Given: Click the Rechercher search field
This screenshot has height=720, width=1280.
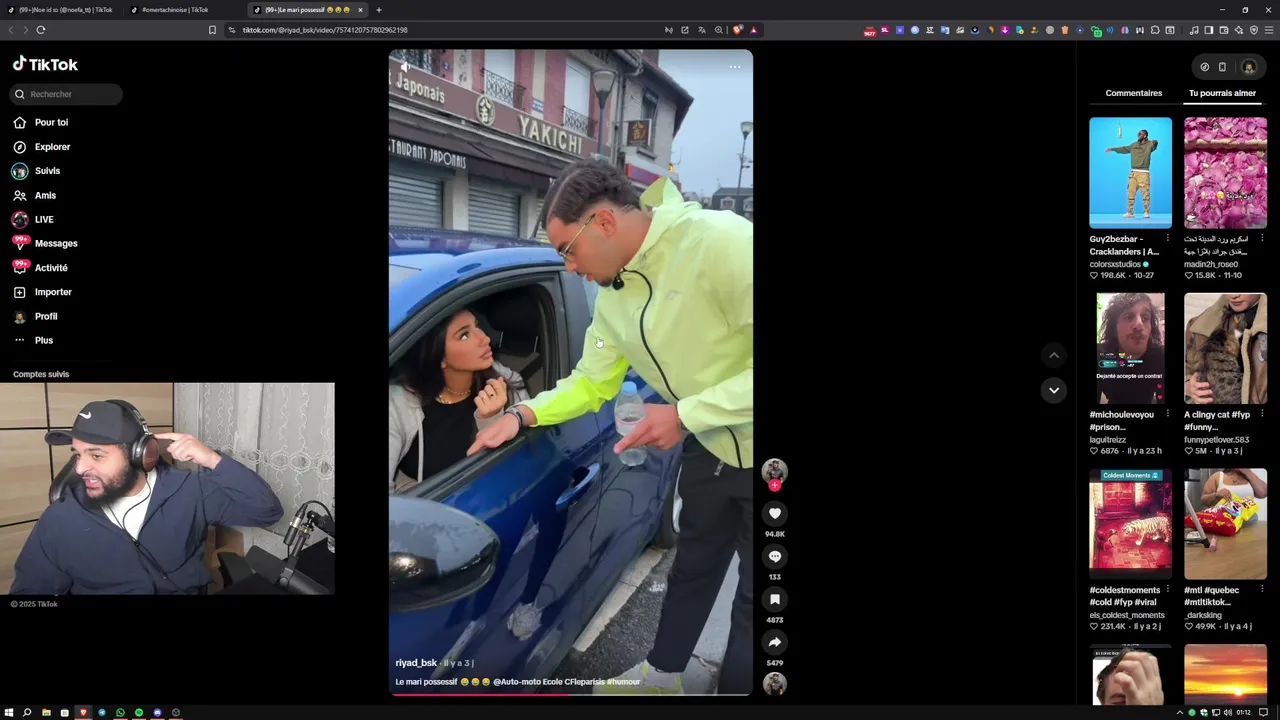Looking at the screenshot, I should click(x=66, y=94).
